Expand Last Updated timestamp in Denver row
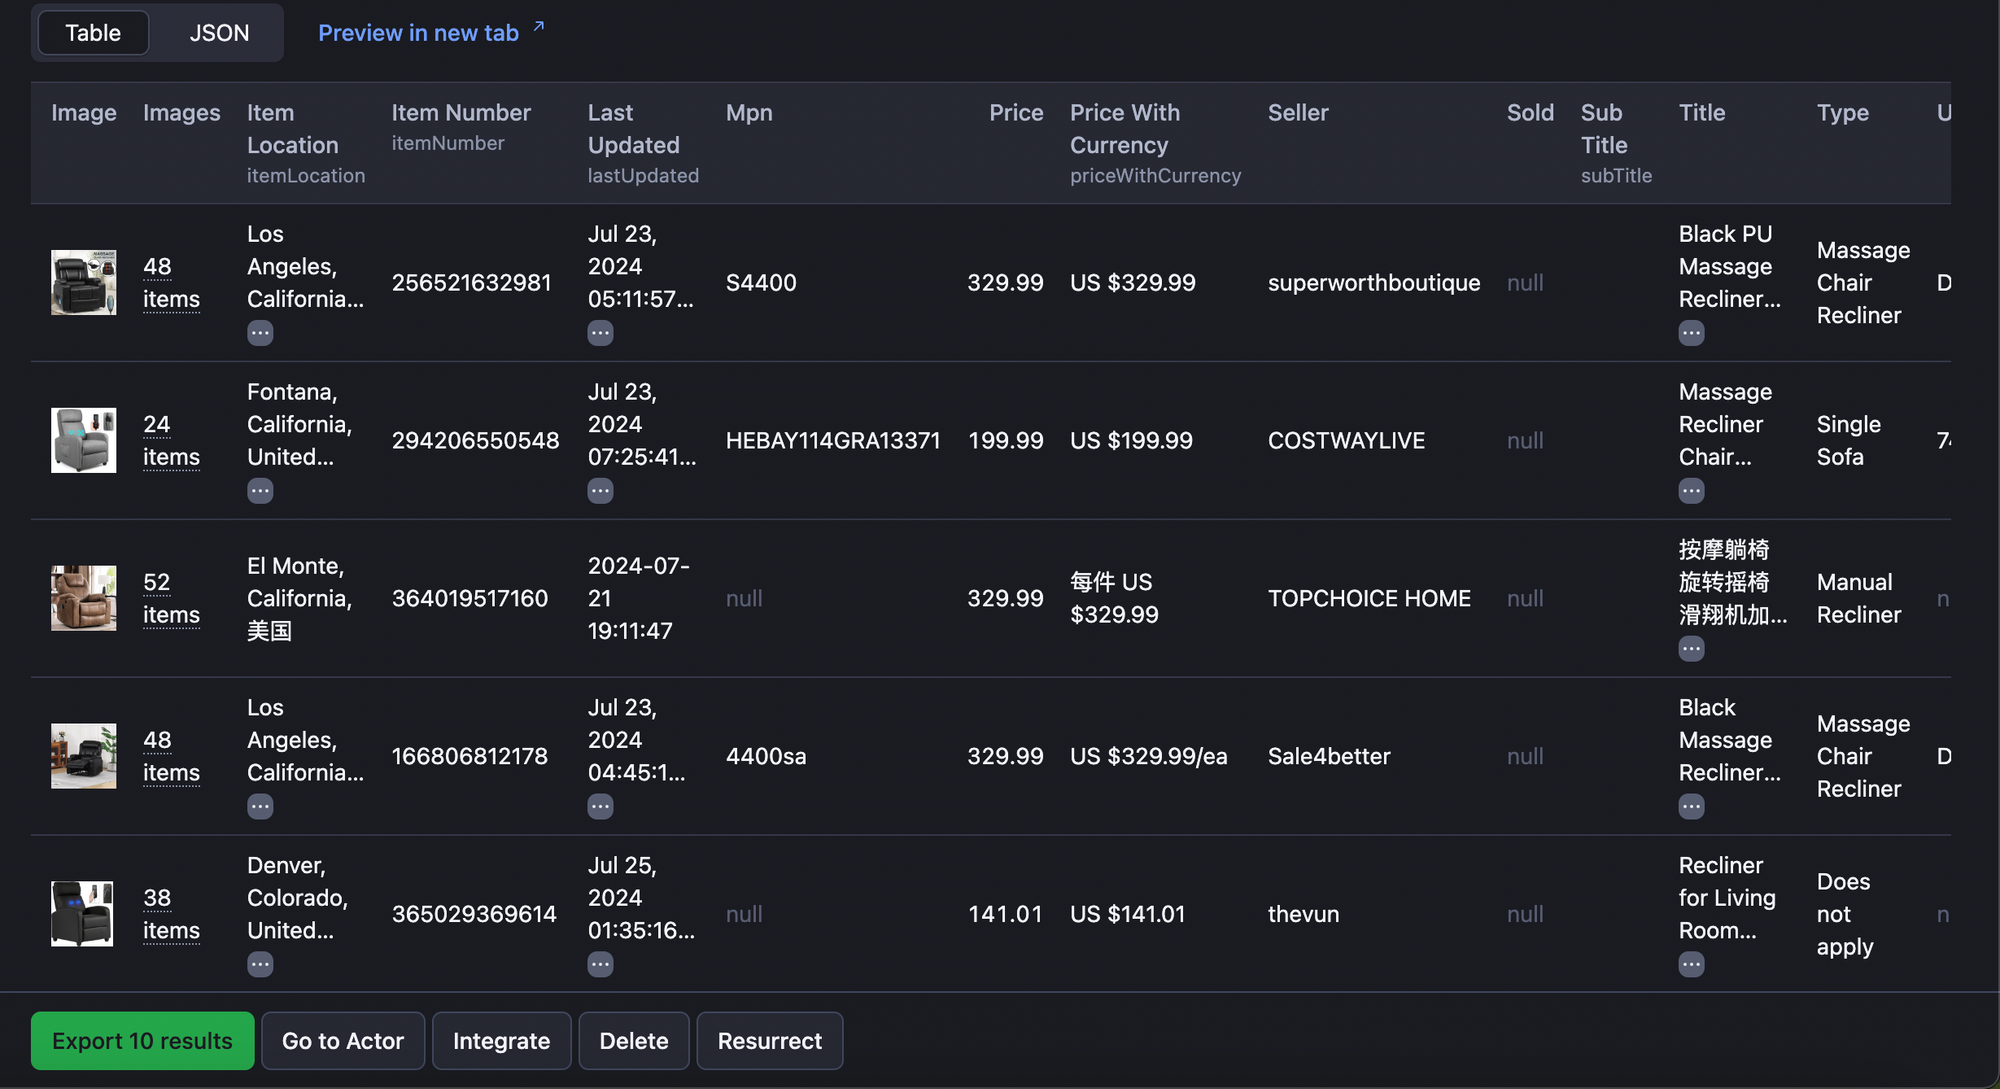Viewport: 2000px width, 1089px height. (x=600, y=963)
